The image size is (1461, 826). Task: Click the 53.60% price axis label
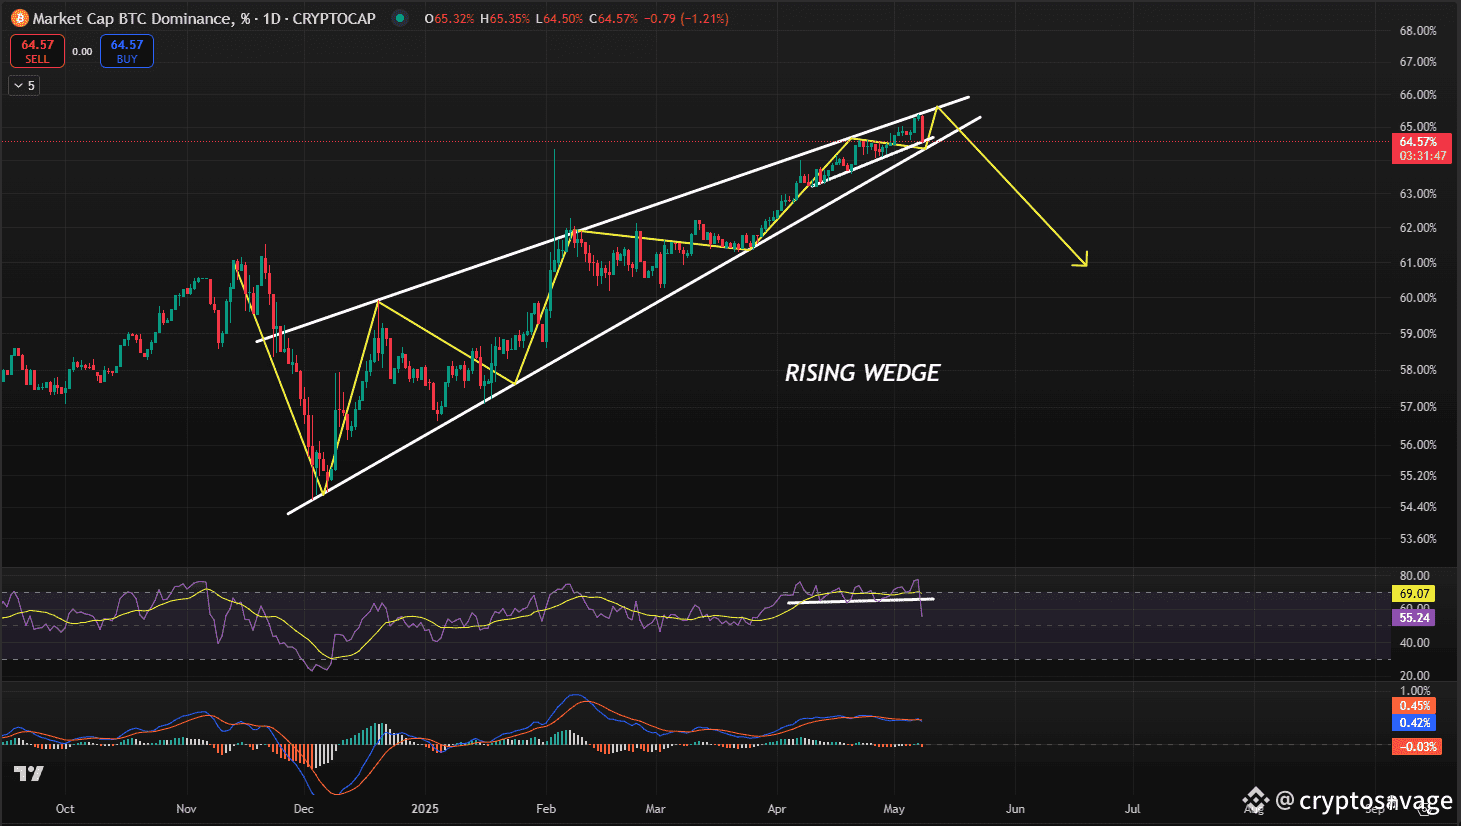tap(1418, 539)
